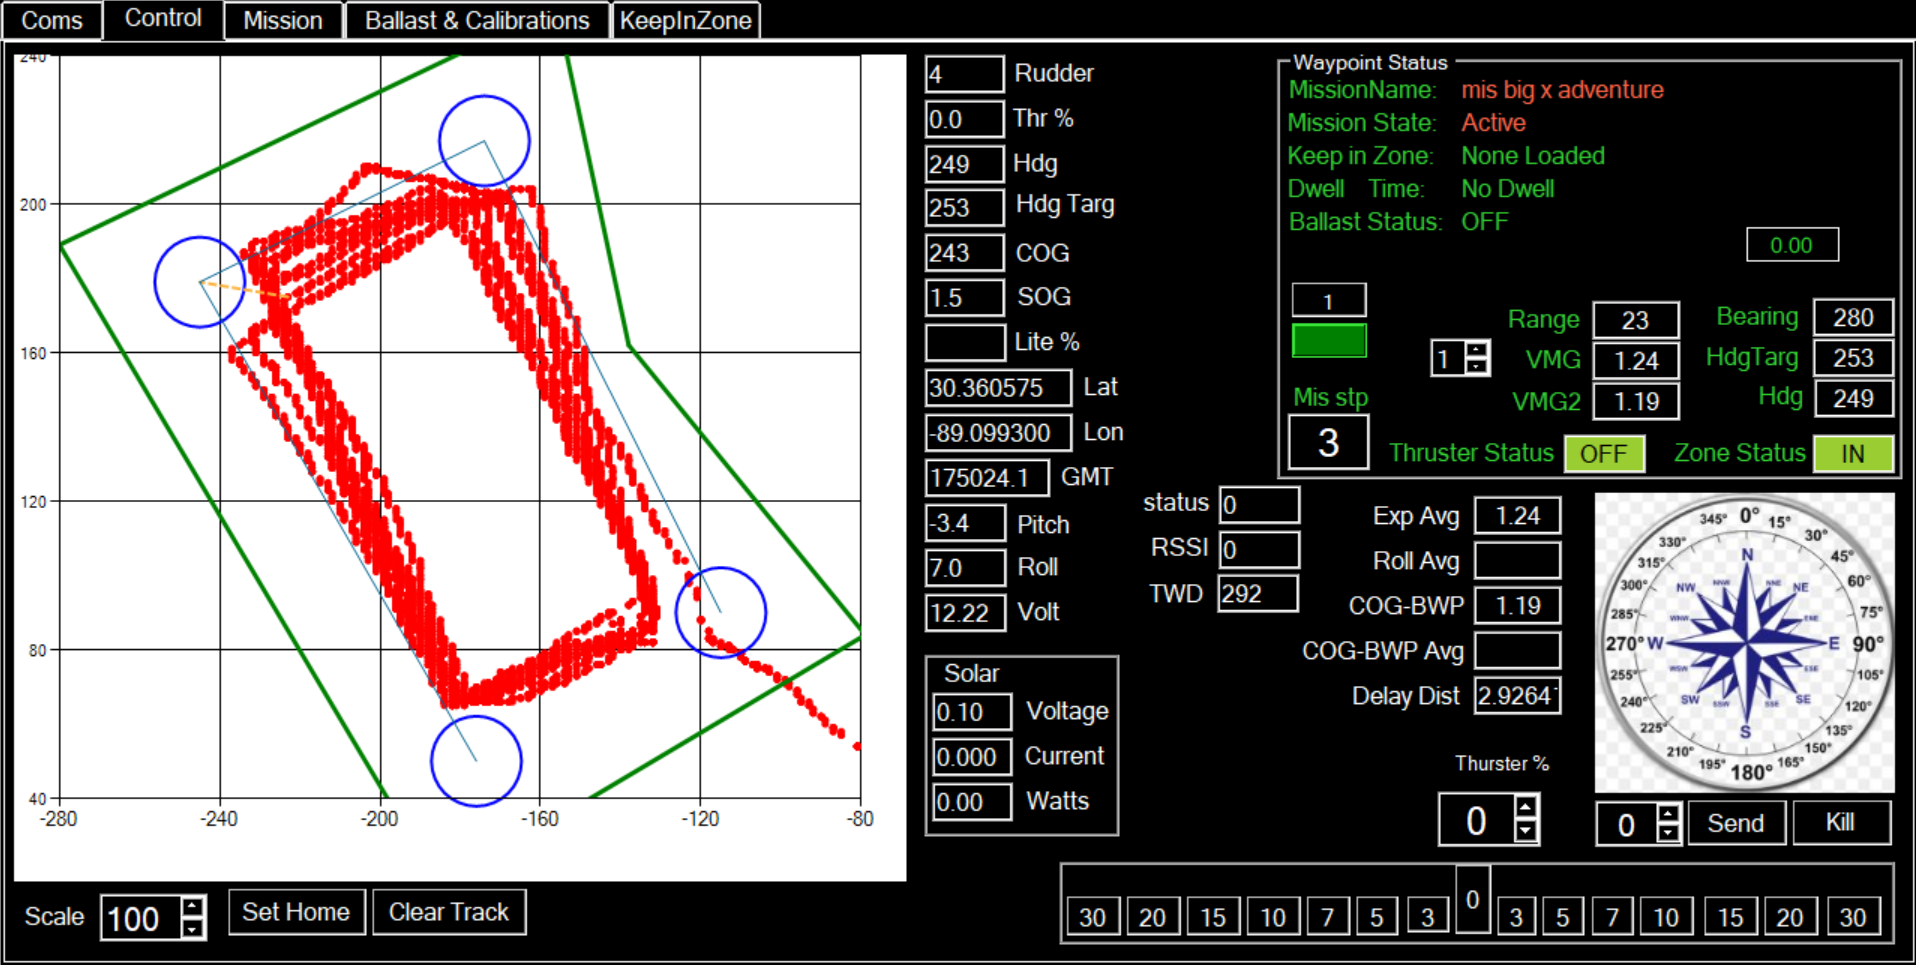Viewport: 1916px width, 965px height.
Task: Decrease Thruster % with down arrow
Action: [x=1525, y=831]
